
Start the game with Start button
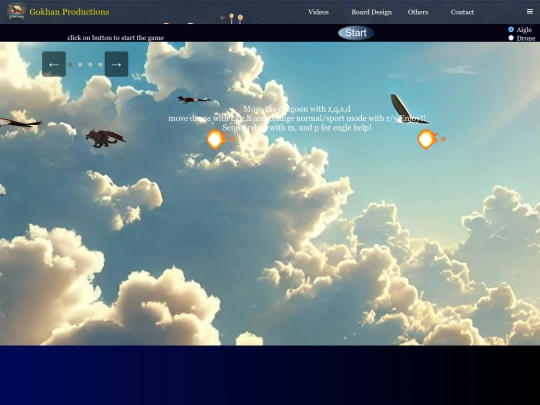coord(356,33)
